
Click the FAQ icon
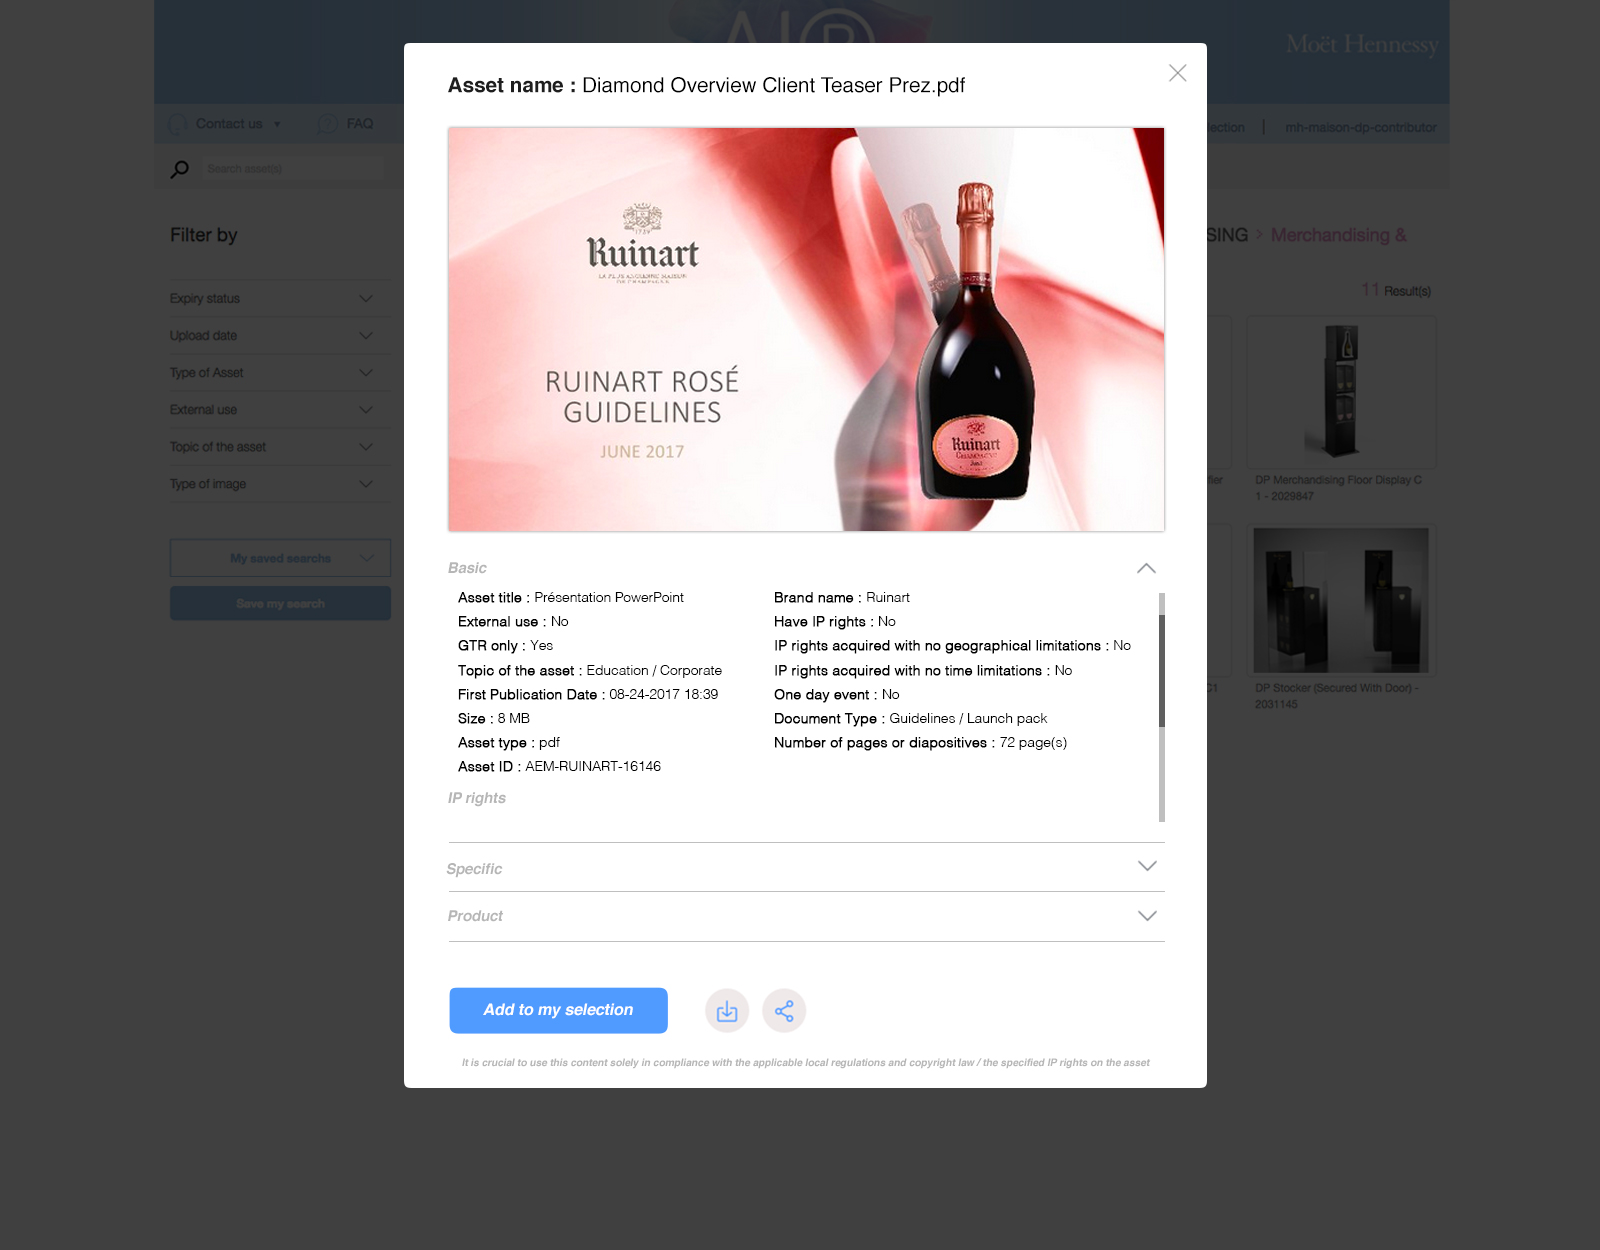point(327,124)
